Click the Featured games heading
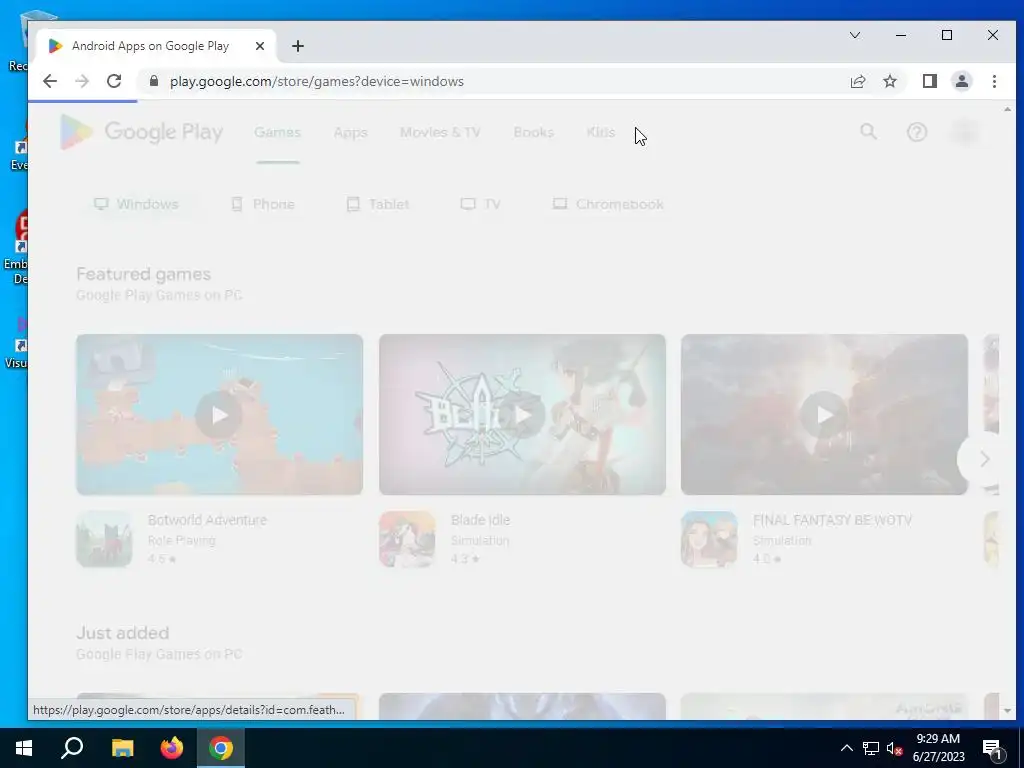Screen dimensions: 1024x768 tap(143, 274)
